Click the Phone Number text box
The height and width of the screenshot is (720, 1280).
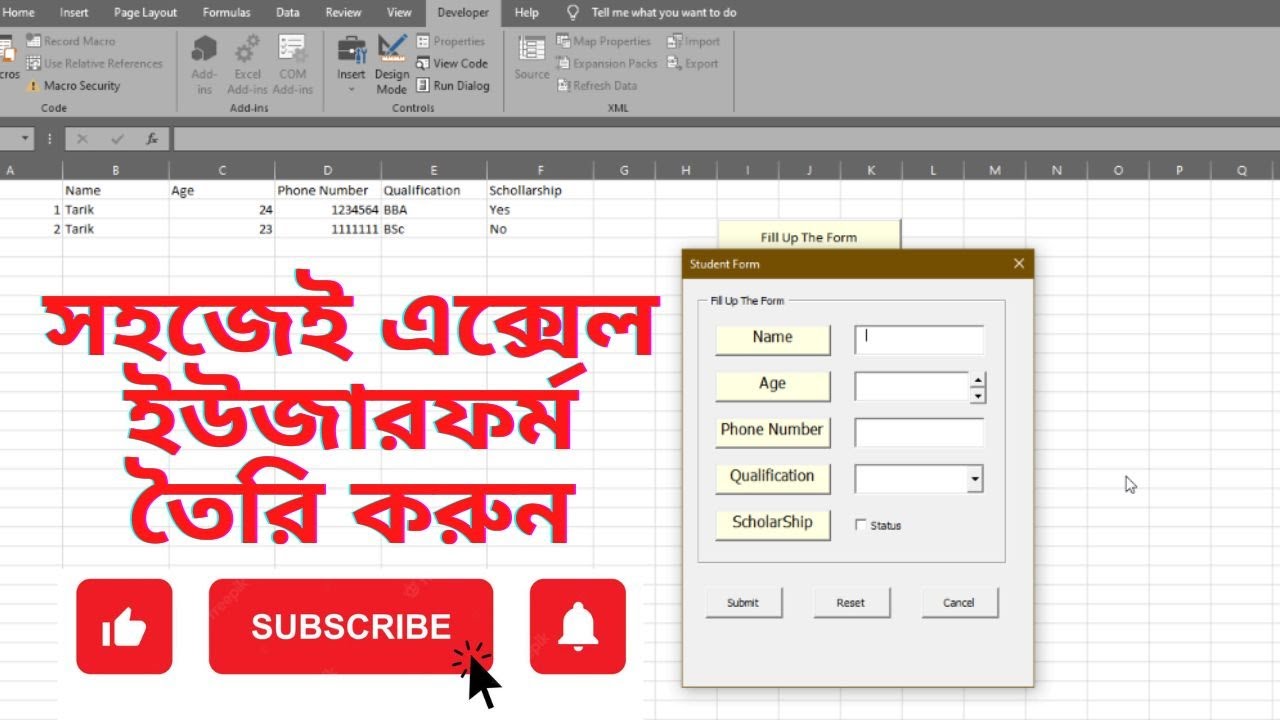tap(919, 433)
